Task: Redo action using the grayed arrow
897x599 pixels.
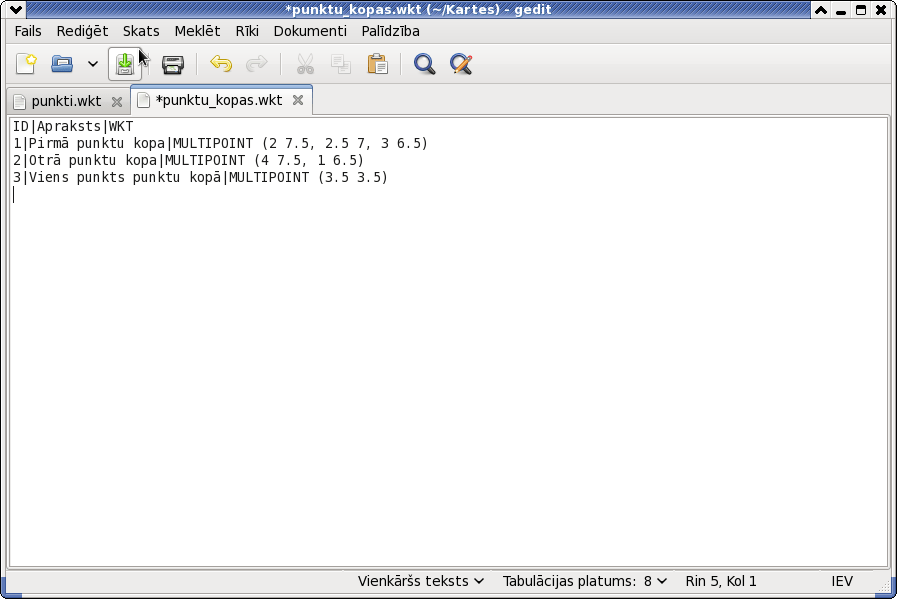Action: click(257, 64)
